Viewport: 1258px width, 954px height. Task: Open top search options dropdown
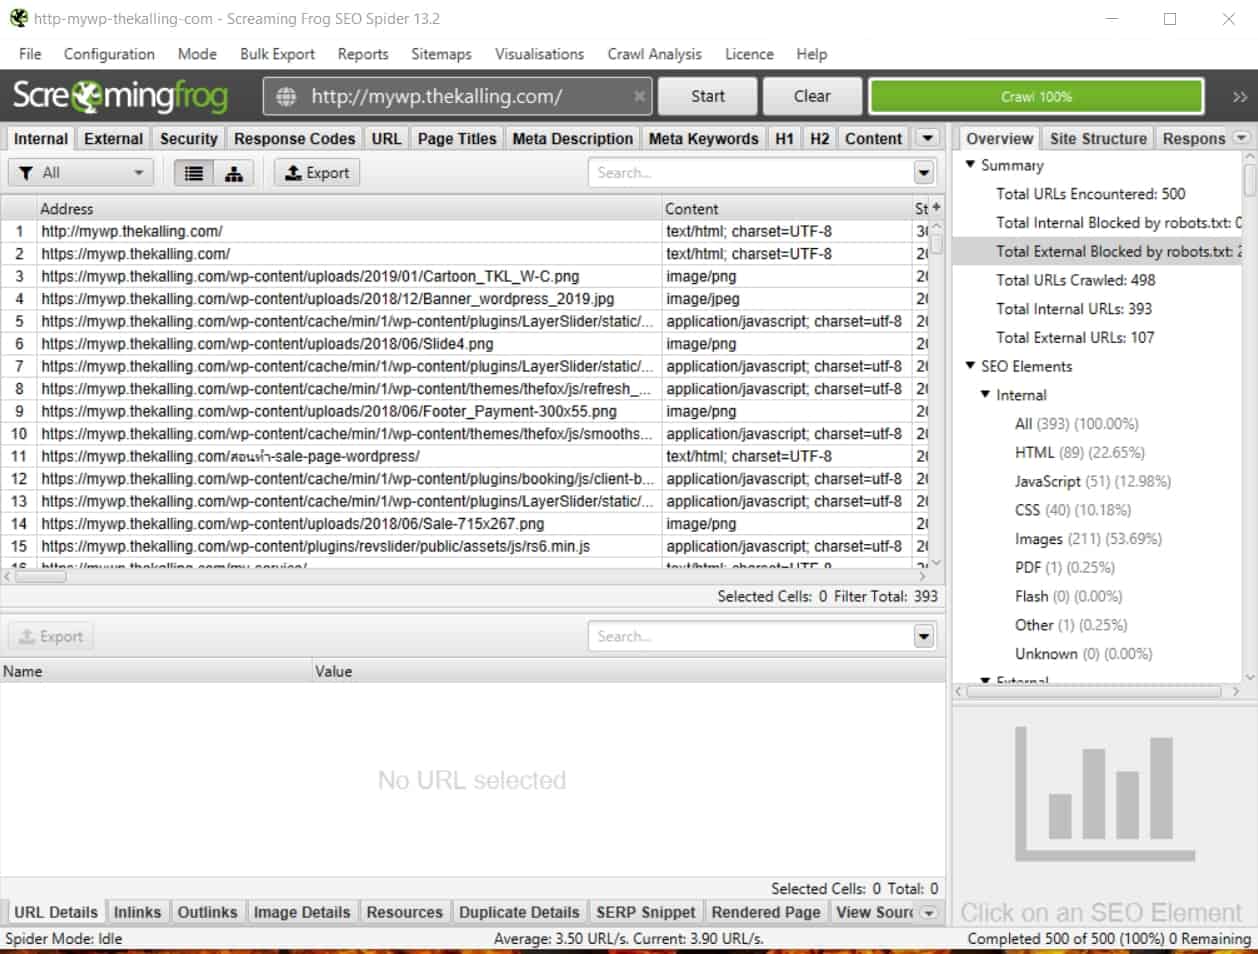924,173
